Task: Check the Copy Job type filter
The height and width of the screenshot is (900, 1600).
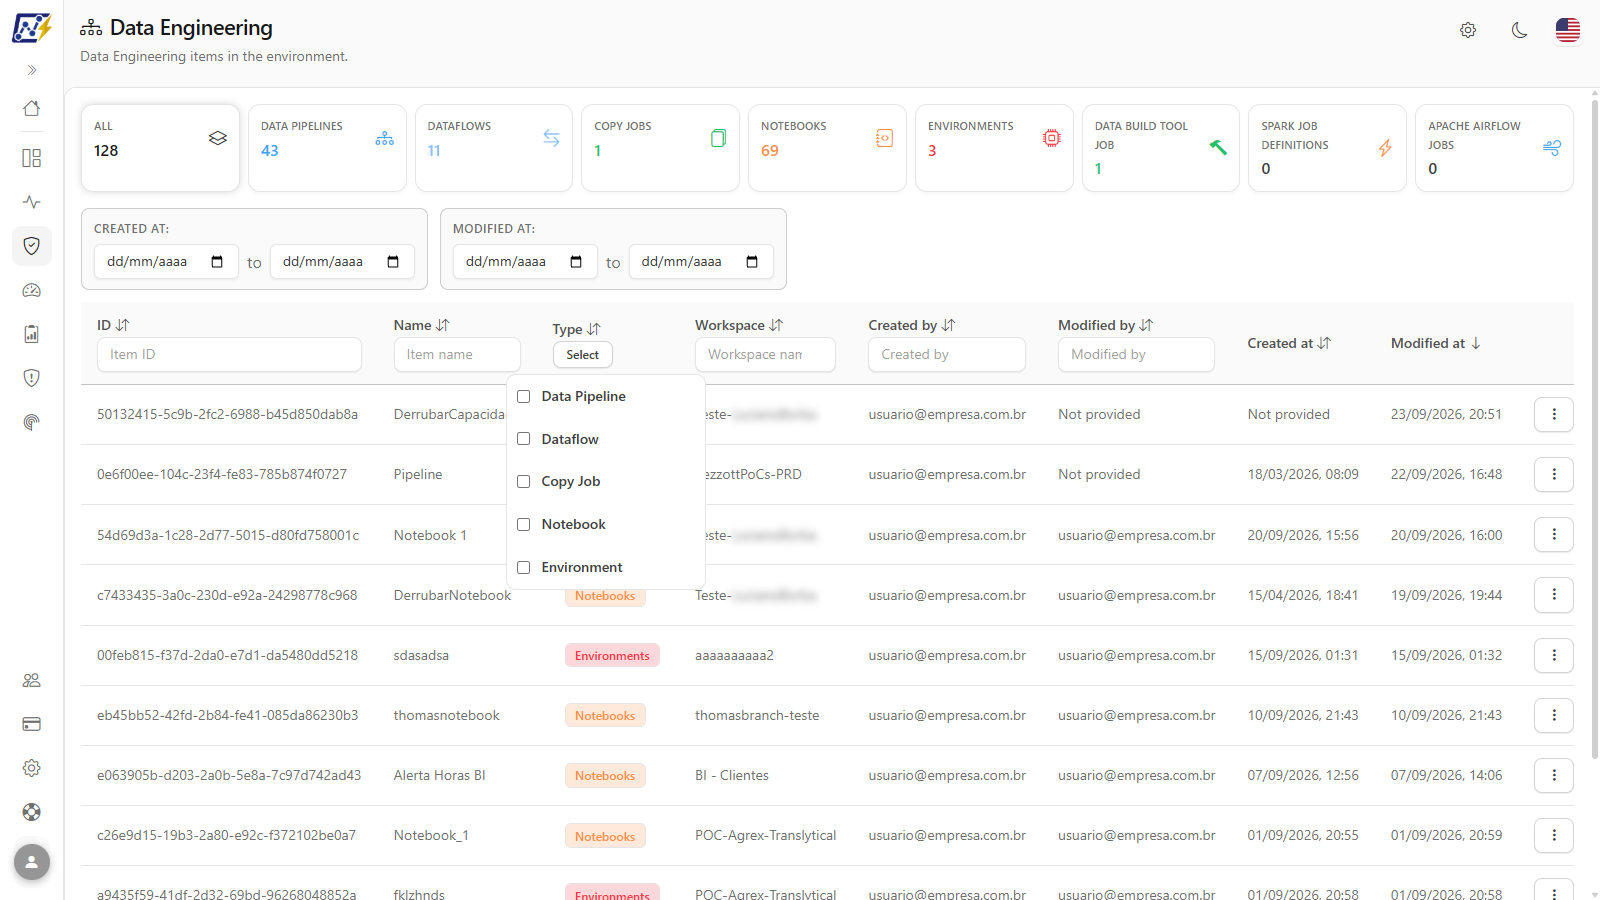Action: tap(523, 482)
